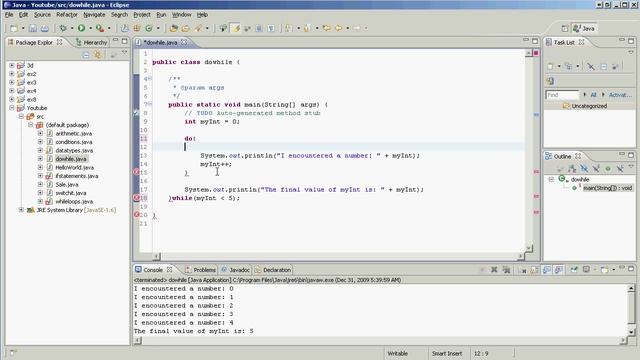Collapse the dowhile class in the Outline
This screenshot has width=640, height=360.
[551, 179]
